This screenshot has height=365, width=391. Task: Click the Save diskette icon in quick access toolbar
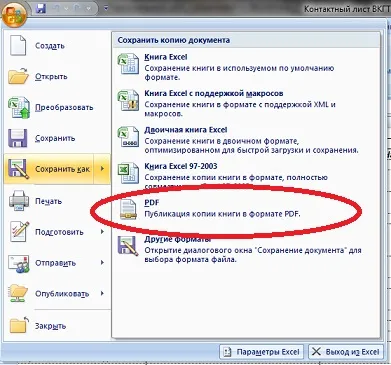(41, 8)
